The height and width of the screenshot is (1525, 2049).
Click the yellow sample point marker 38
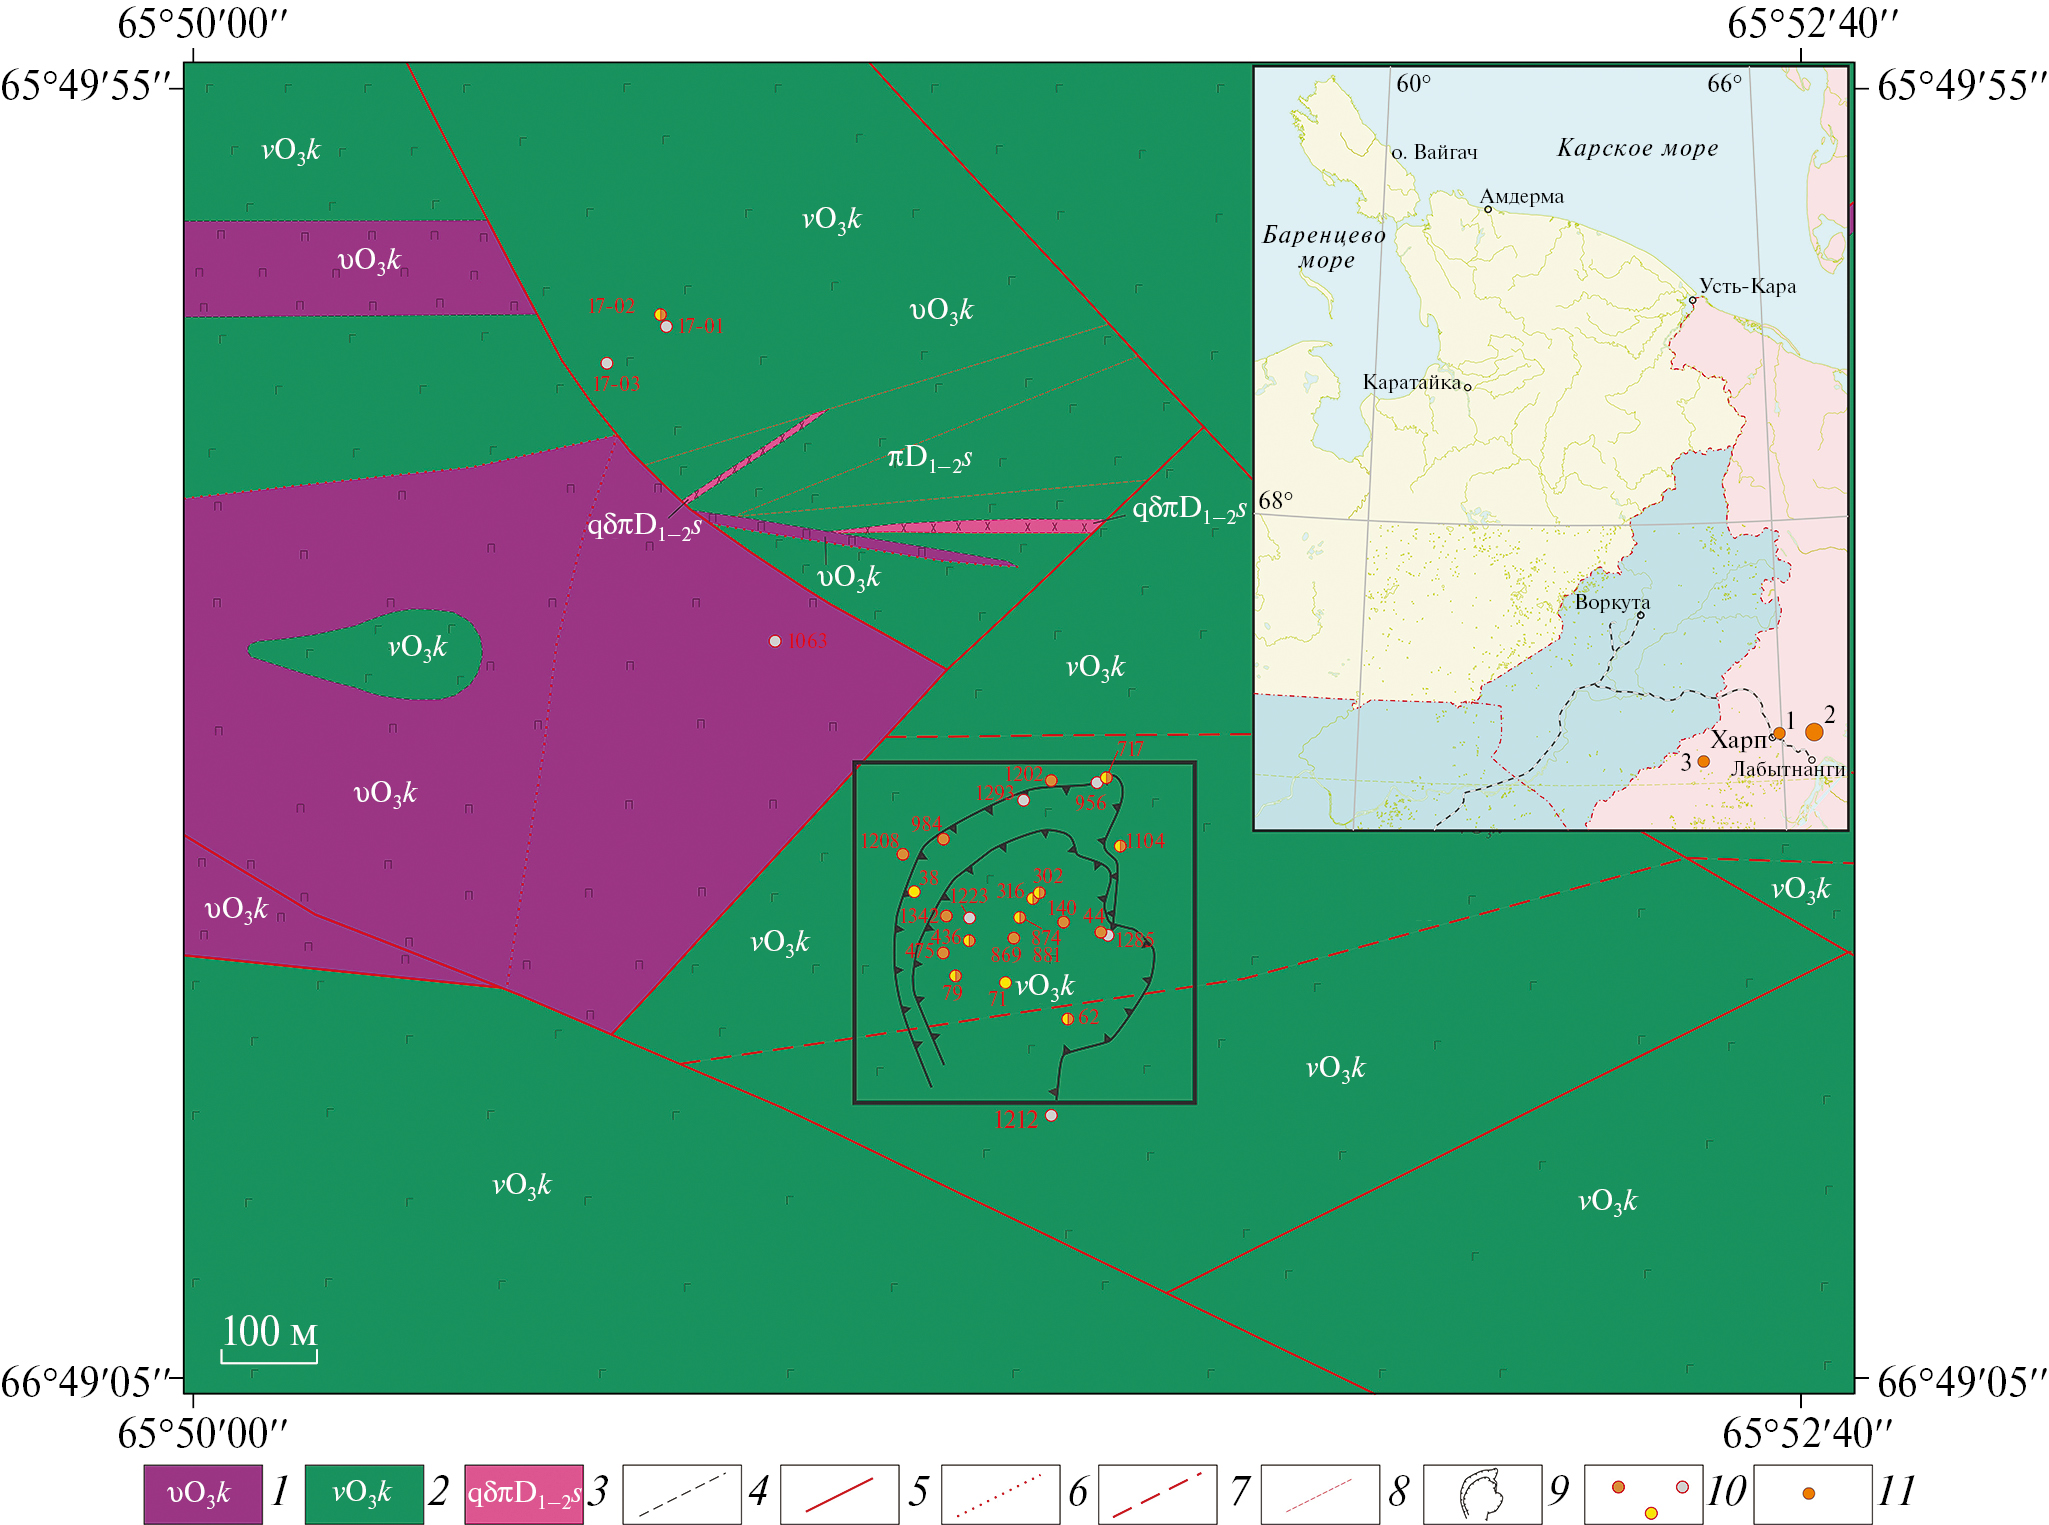pos(914,891)
